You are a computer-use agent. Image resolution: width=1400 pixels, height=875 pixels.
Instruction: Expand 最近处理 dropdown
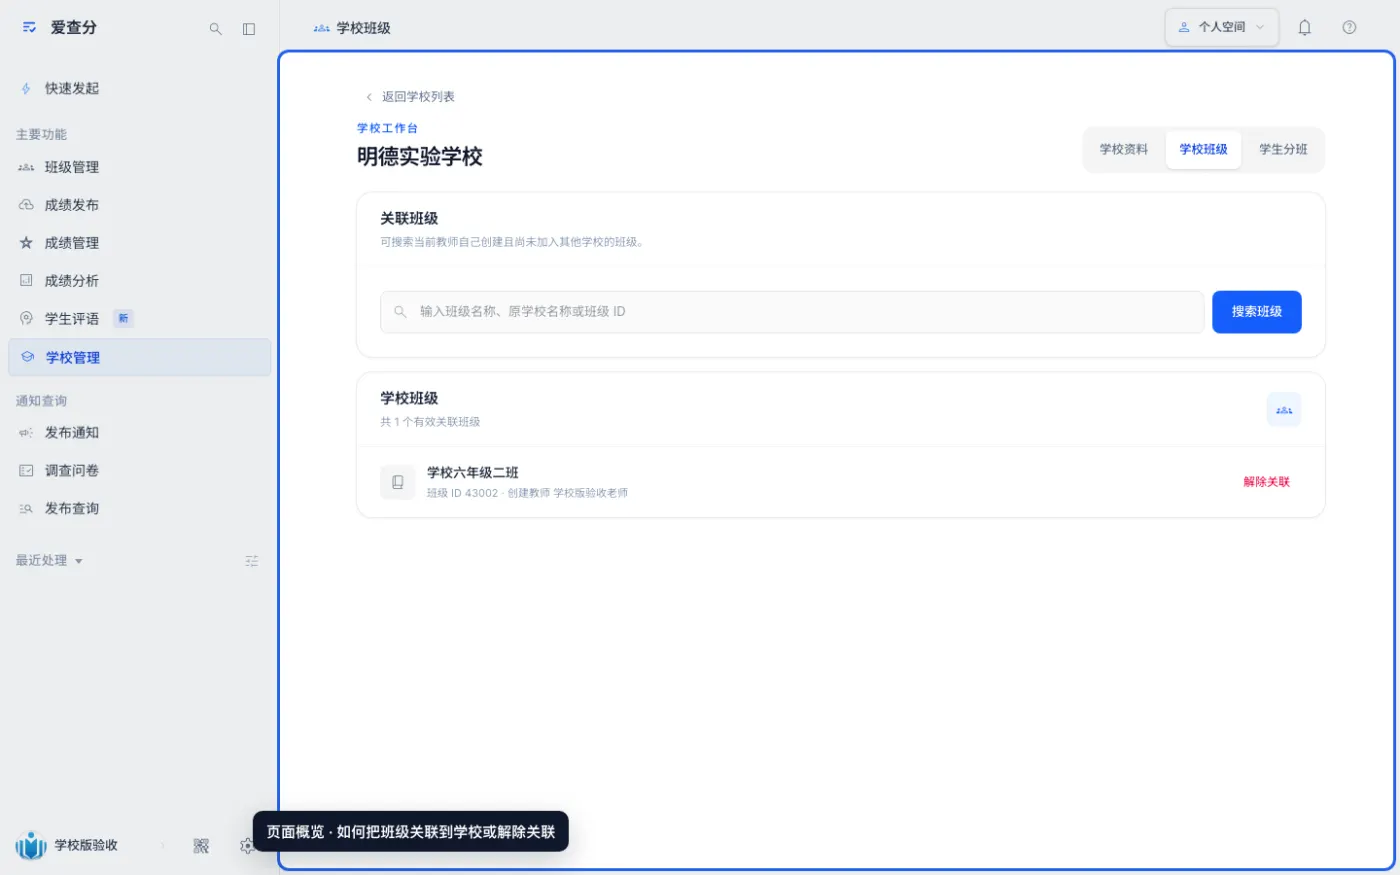click(49, 561)
